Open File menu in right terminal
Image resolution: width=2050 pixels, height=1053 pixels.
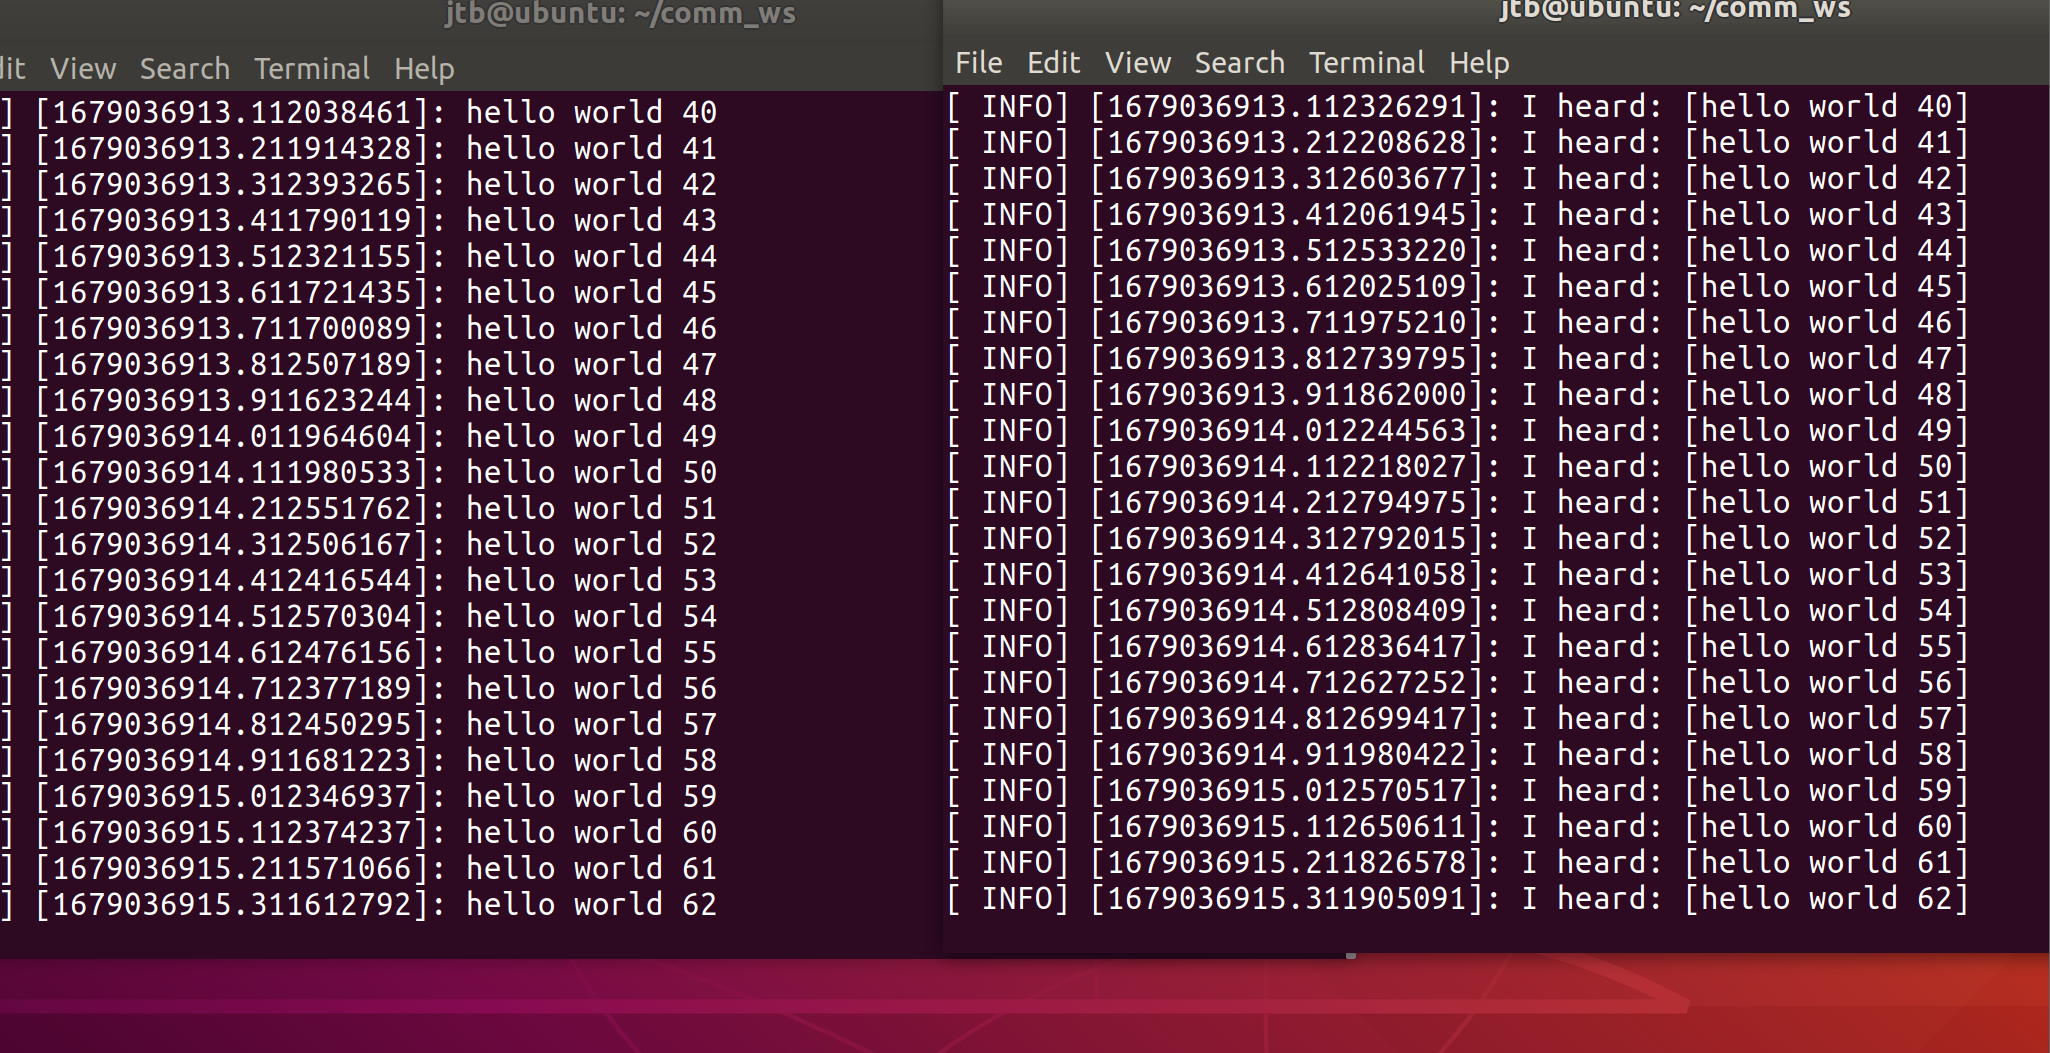click(x=978, y=63)
